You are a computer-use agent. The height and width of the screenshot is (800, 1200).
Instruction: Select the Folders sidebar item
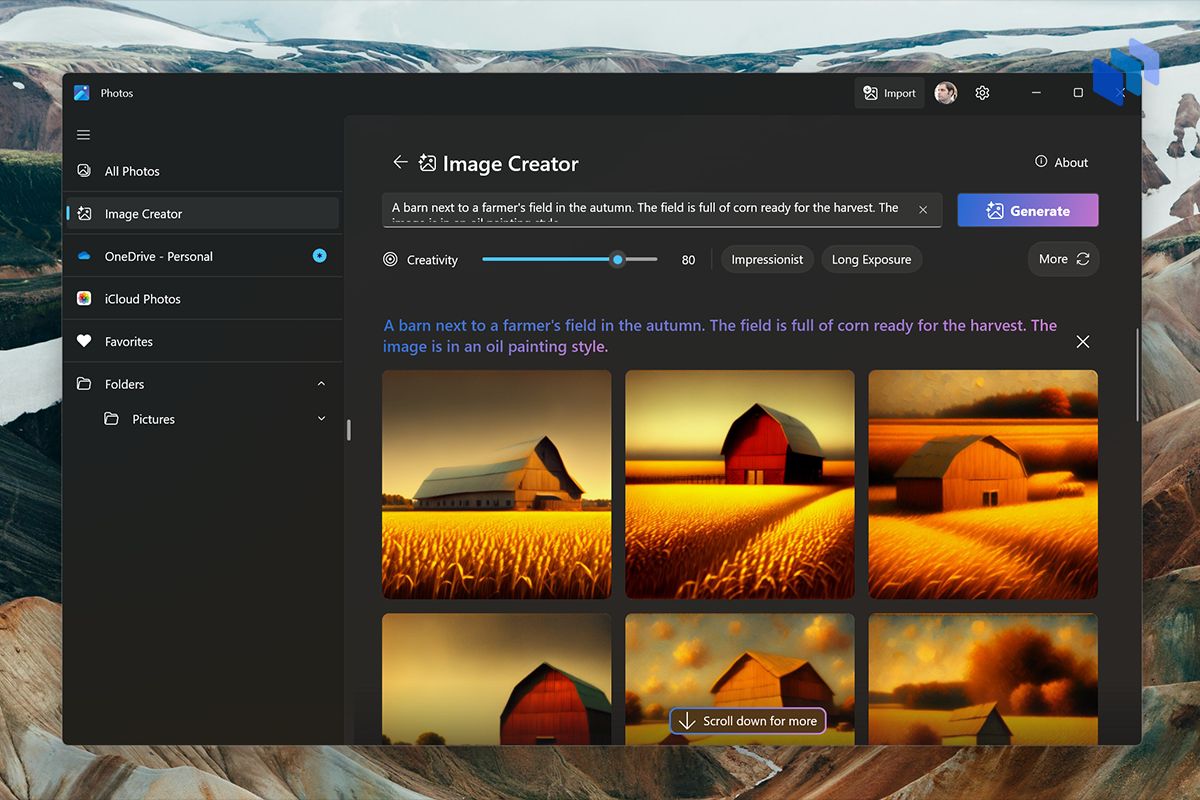click(x=203, y=384)
